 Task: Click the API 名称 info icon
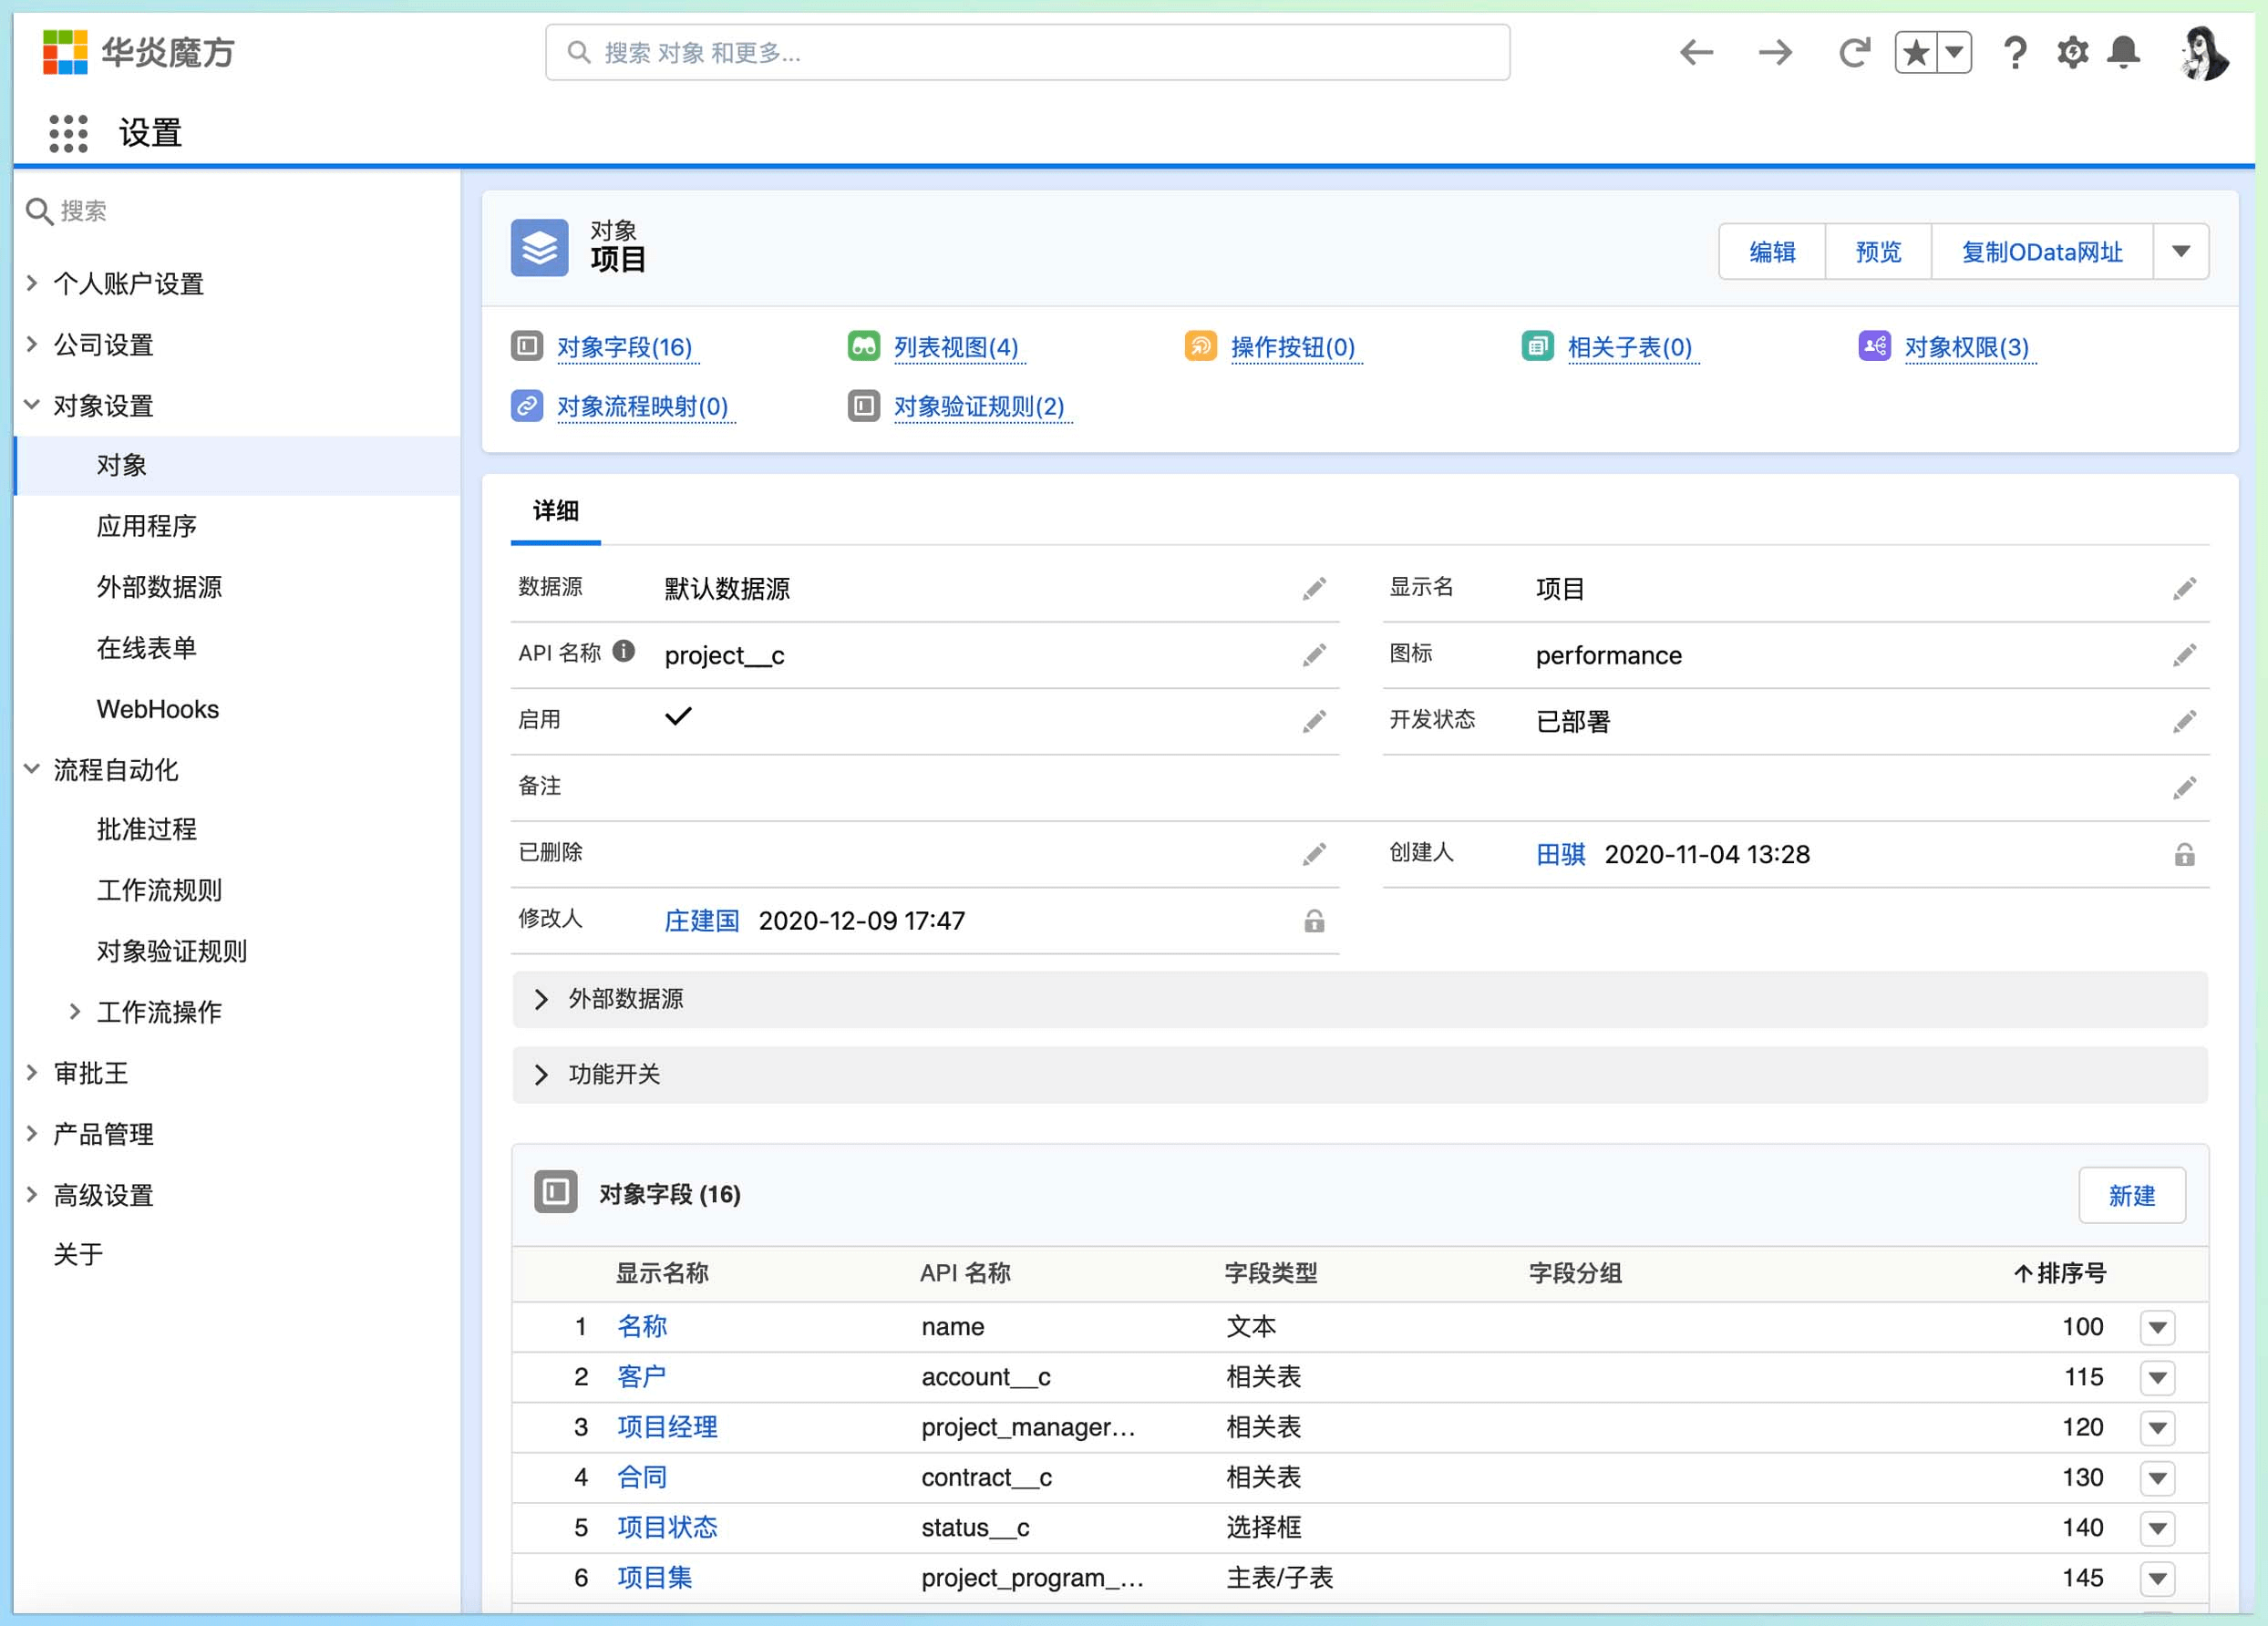624,652
